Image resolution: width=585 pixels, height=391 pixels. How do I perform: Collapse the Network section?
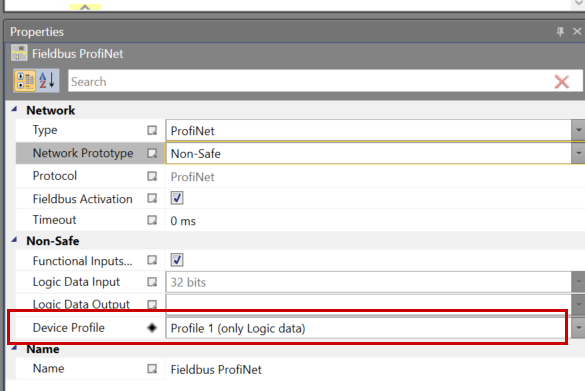click(x=14, y=109)
